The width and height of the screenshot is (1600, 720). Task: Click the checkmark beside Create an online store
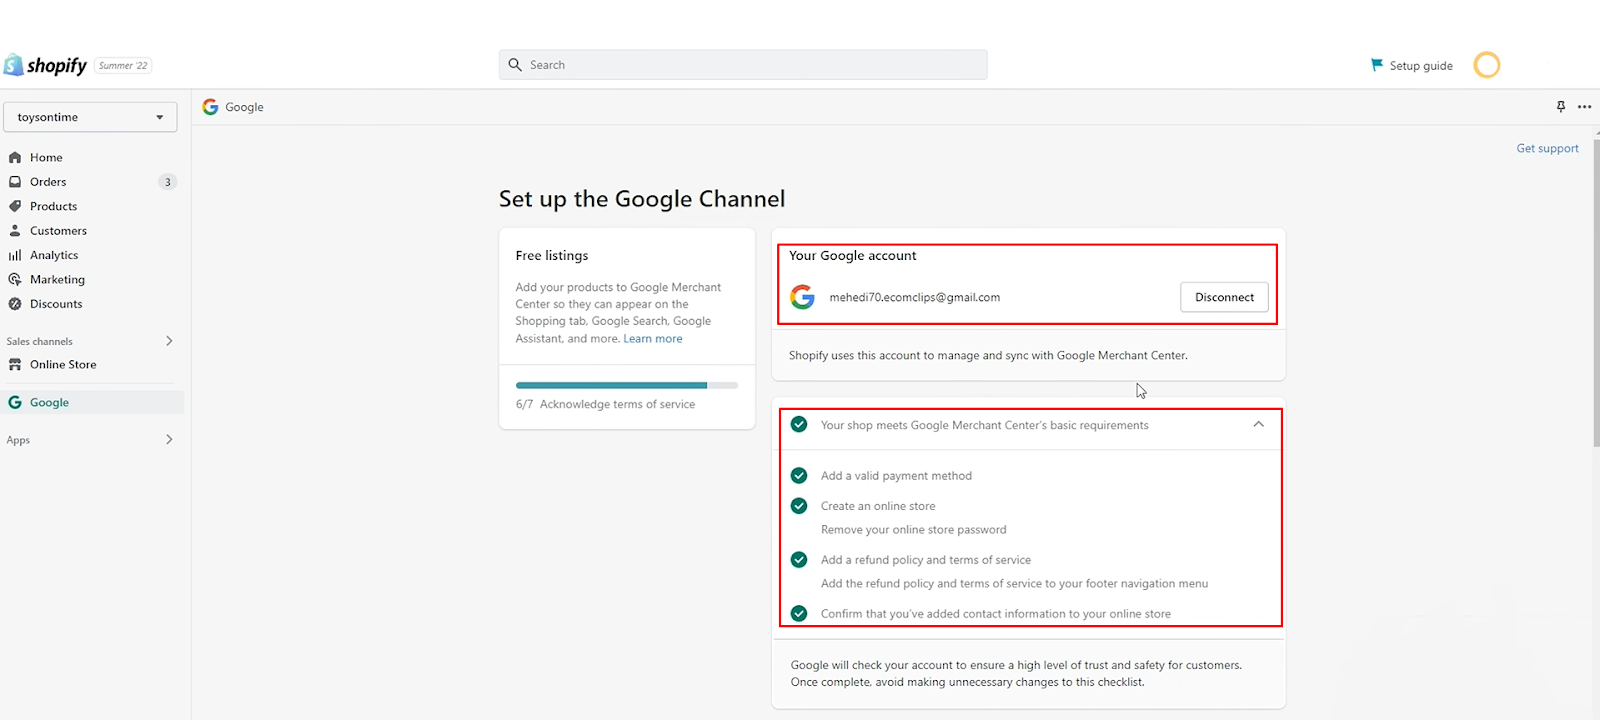[x=799, y=506]
